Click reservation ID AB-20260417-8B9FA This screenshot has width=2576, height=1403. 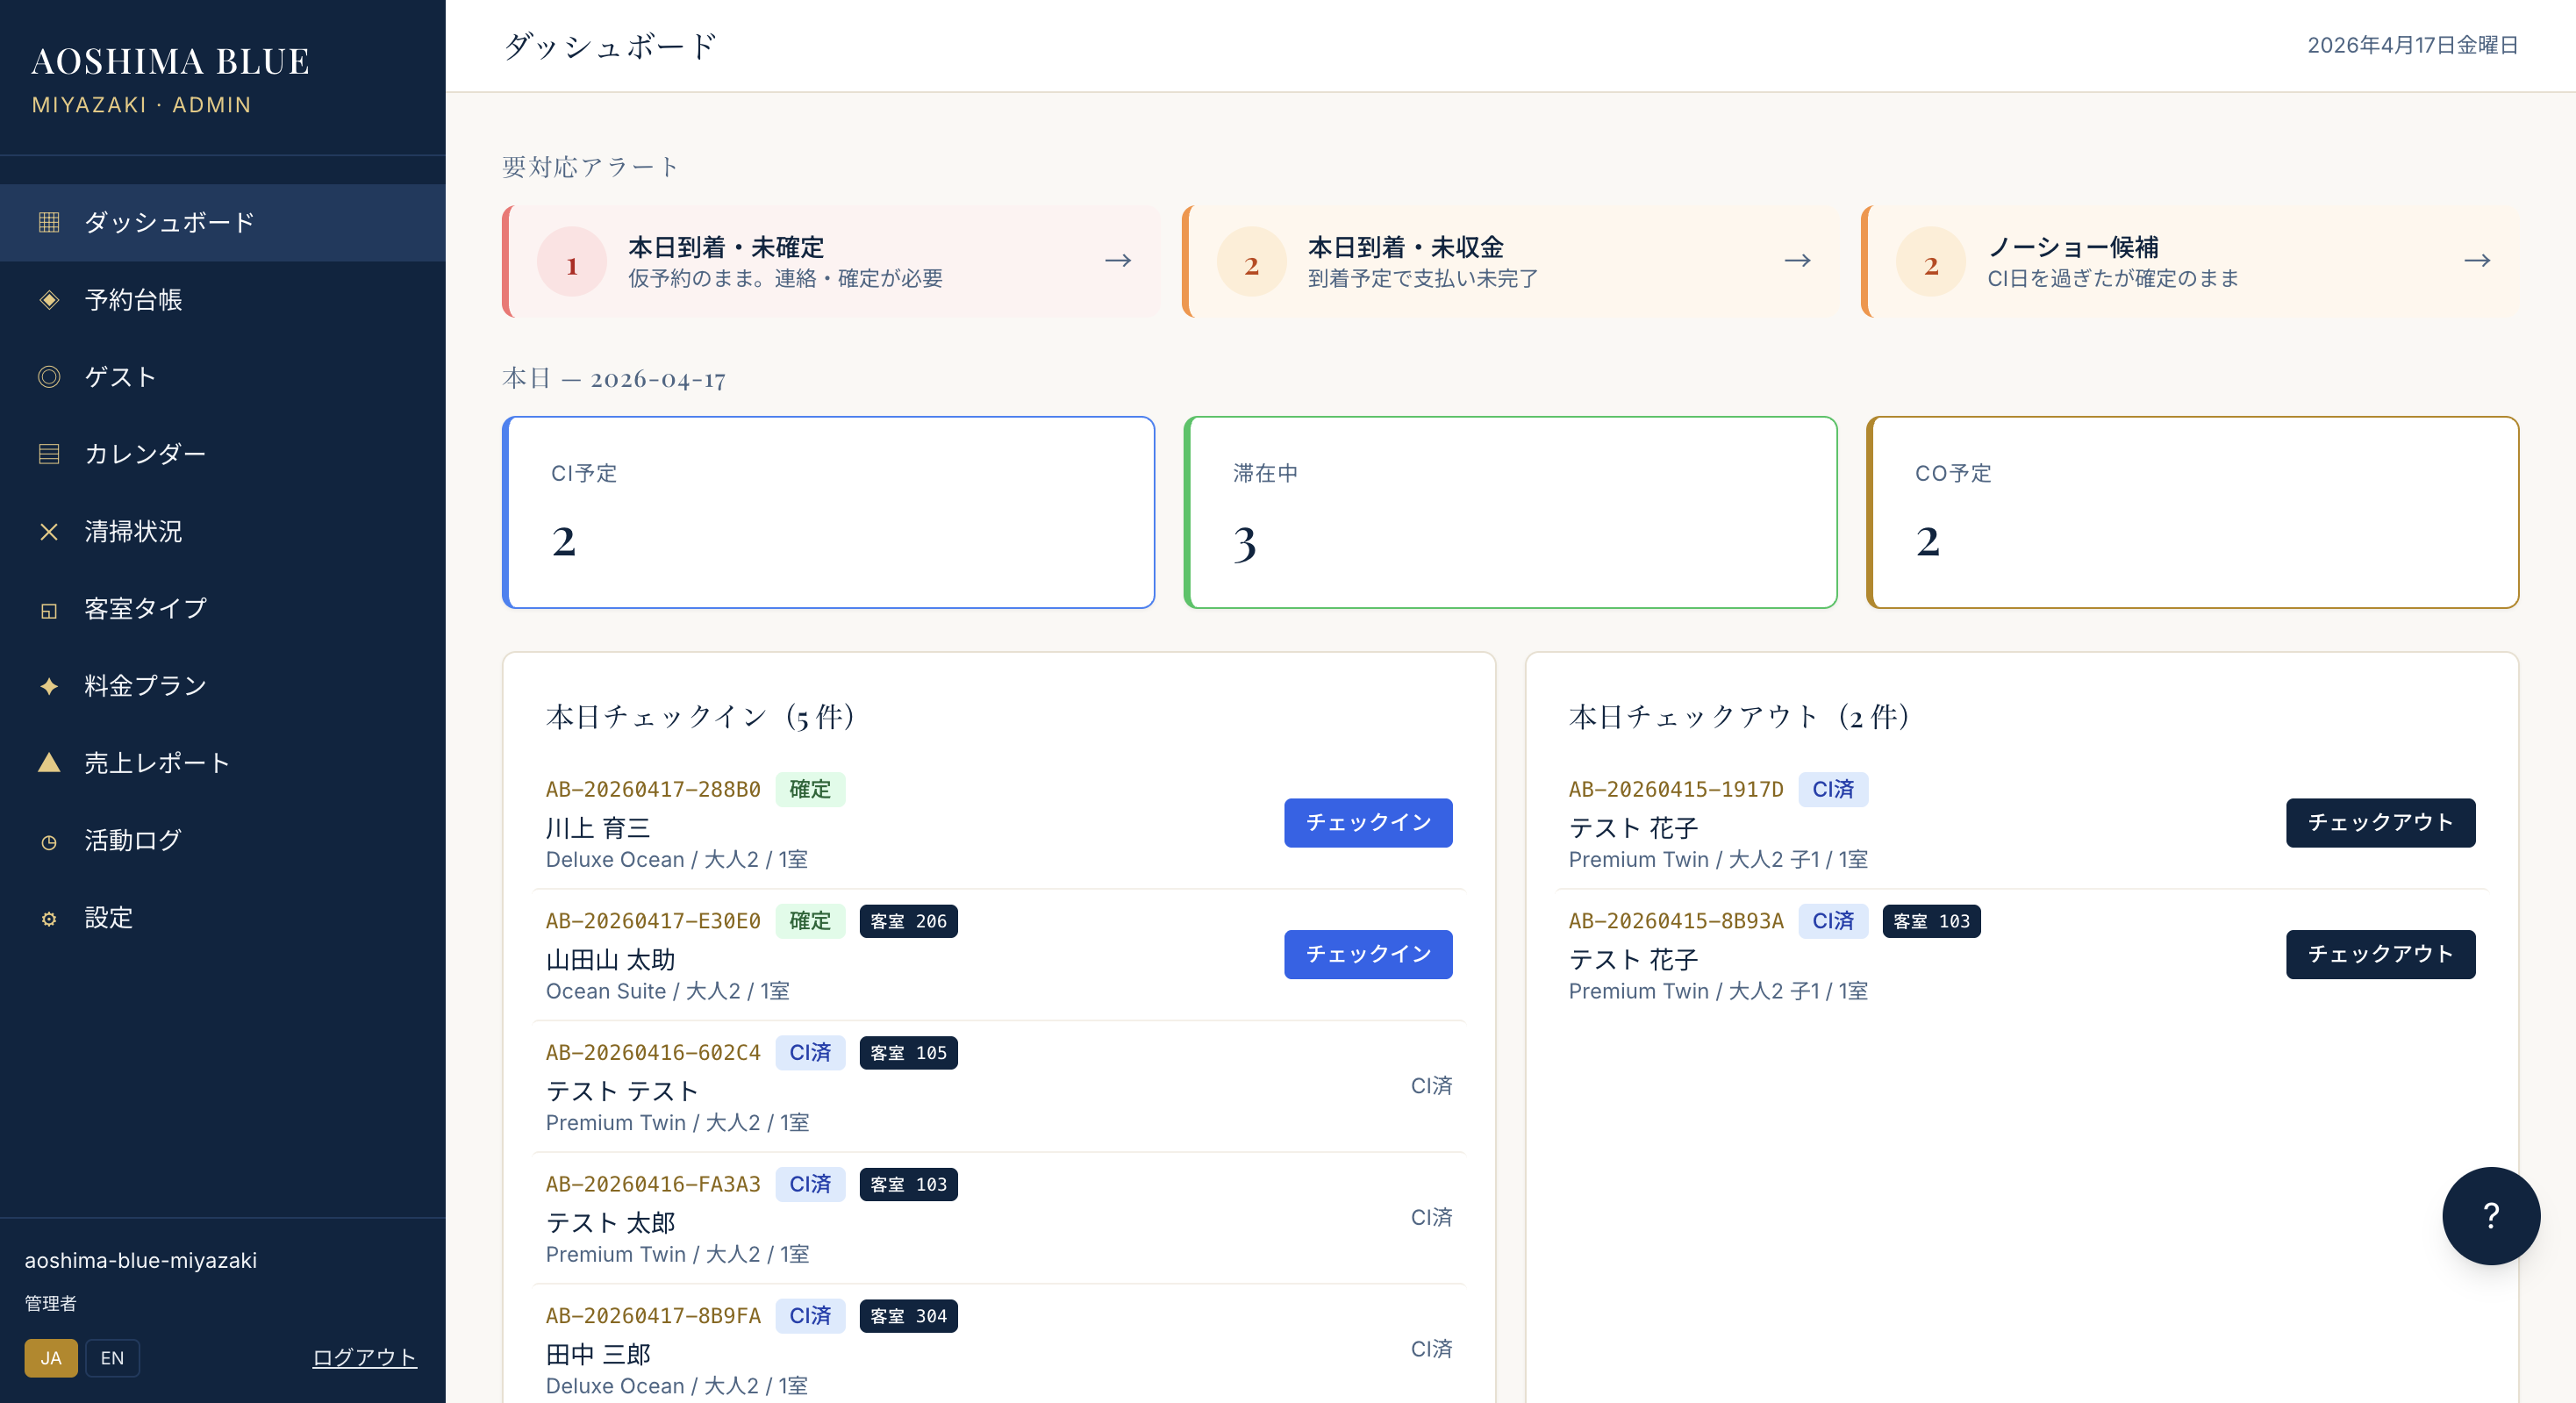(x=653, y=1316)
